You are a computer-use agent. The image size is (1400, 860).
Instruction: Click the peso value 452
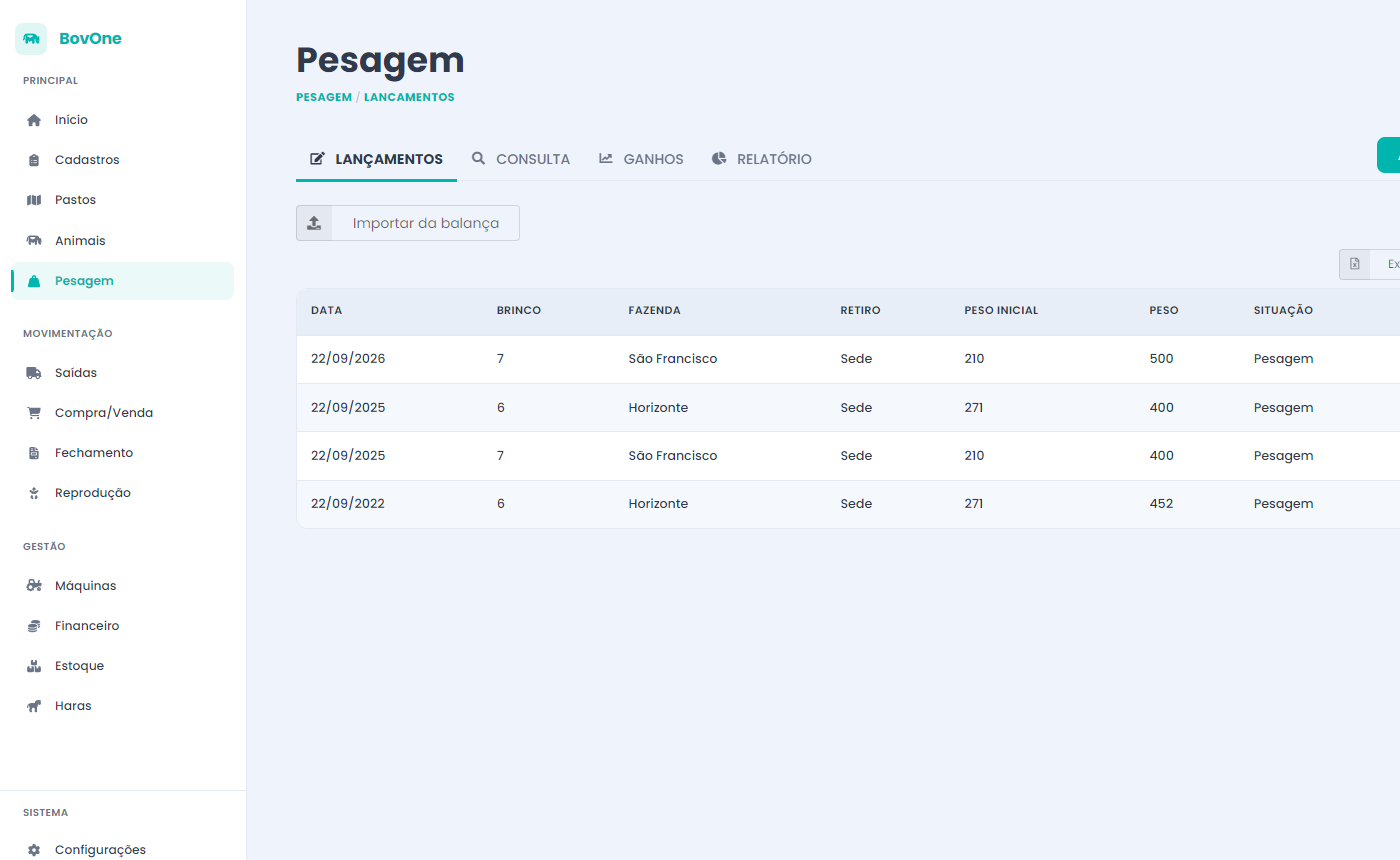(x=1161, y=504)
